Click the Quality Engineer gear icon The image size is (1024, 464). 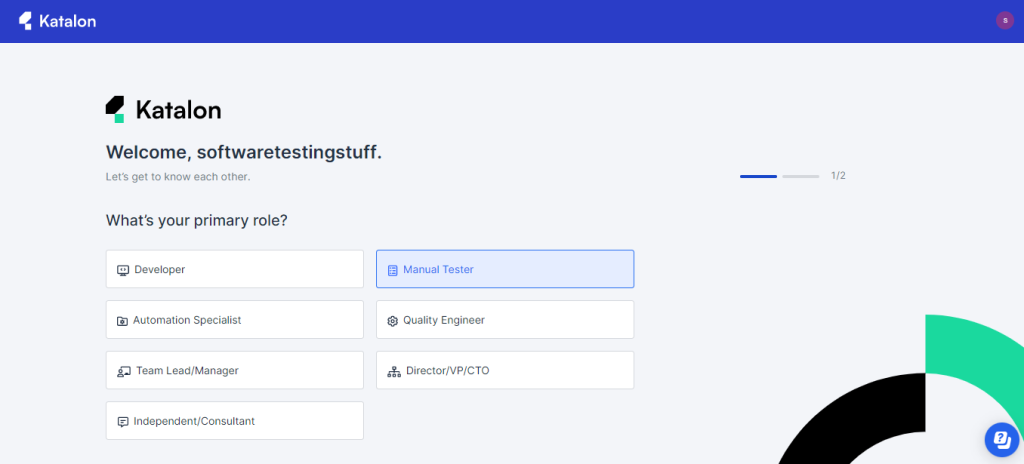(392, 321)
